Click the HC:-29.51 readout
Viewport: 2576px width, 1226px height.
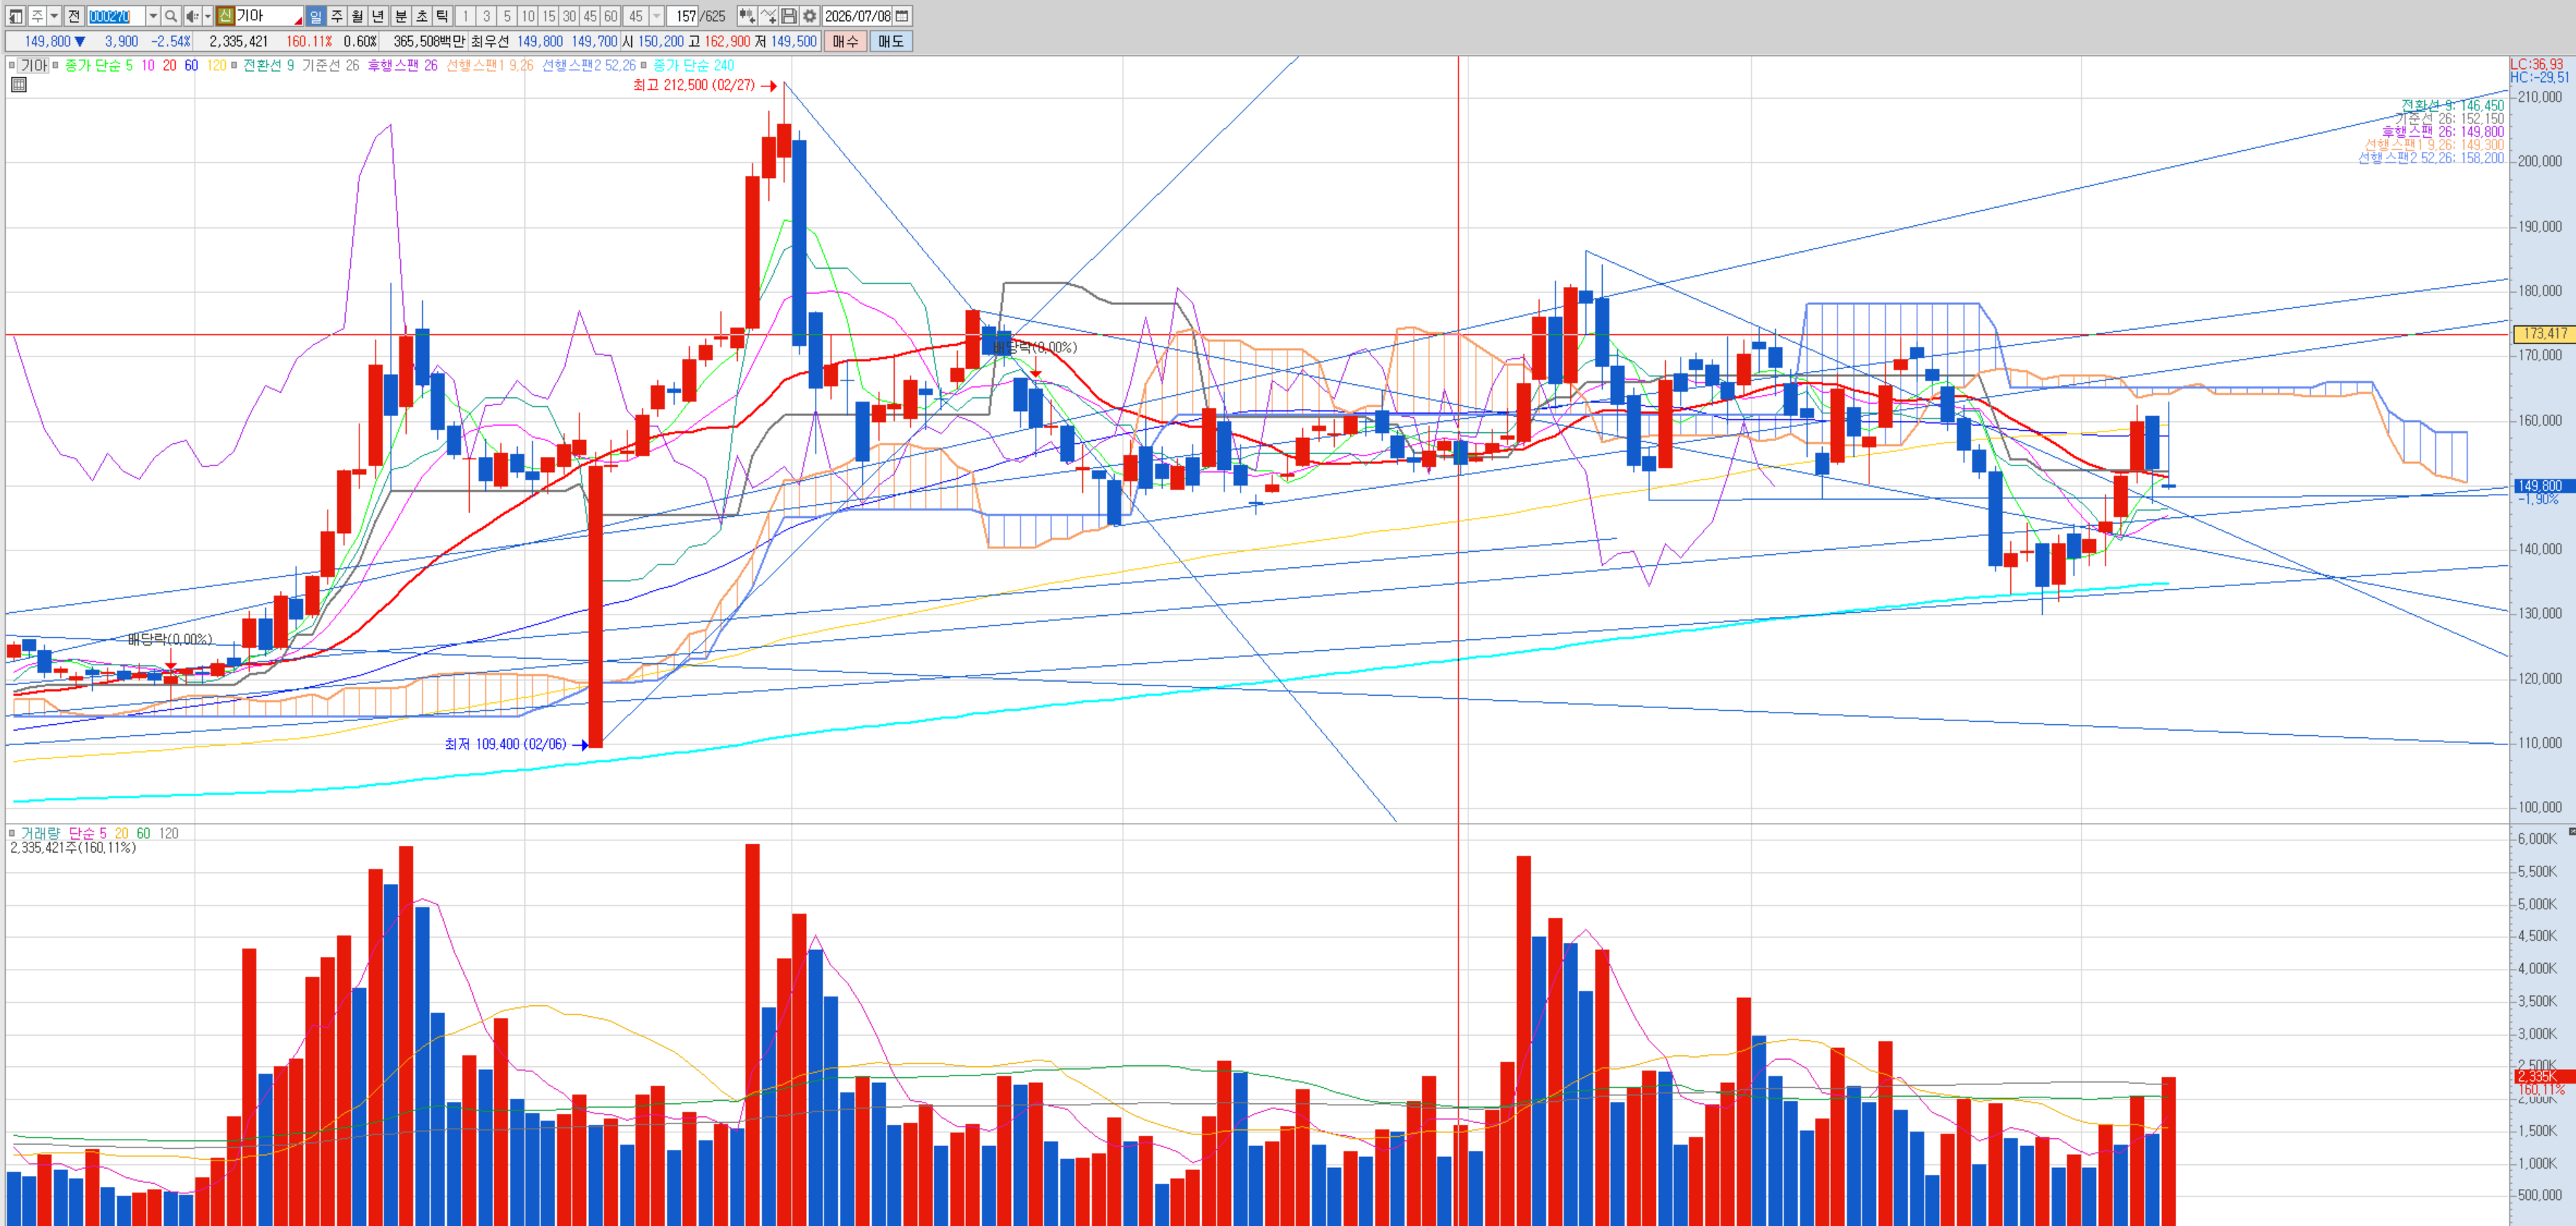(x=2539, y=77)
